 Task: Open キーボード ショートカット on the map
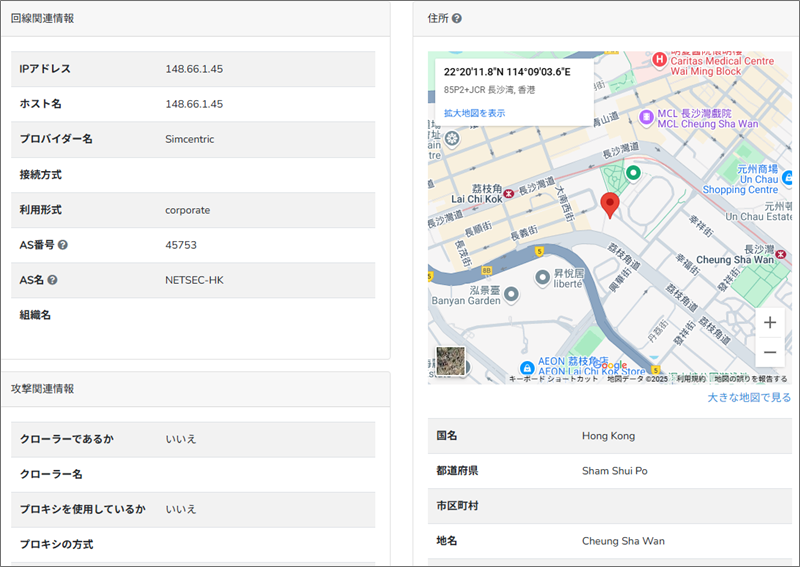click(x=553, y=379)
